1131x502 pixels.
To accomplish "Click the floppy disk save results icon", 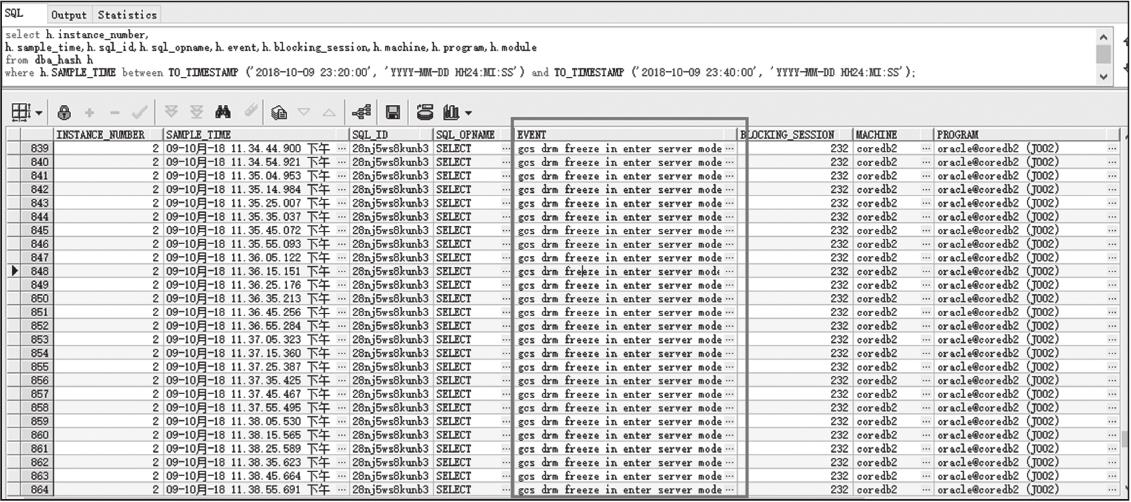I will (x=393, y=112).
